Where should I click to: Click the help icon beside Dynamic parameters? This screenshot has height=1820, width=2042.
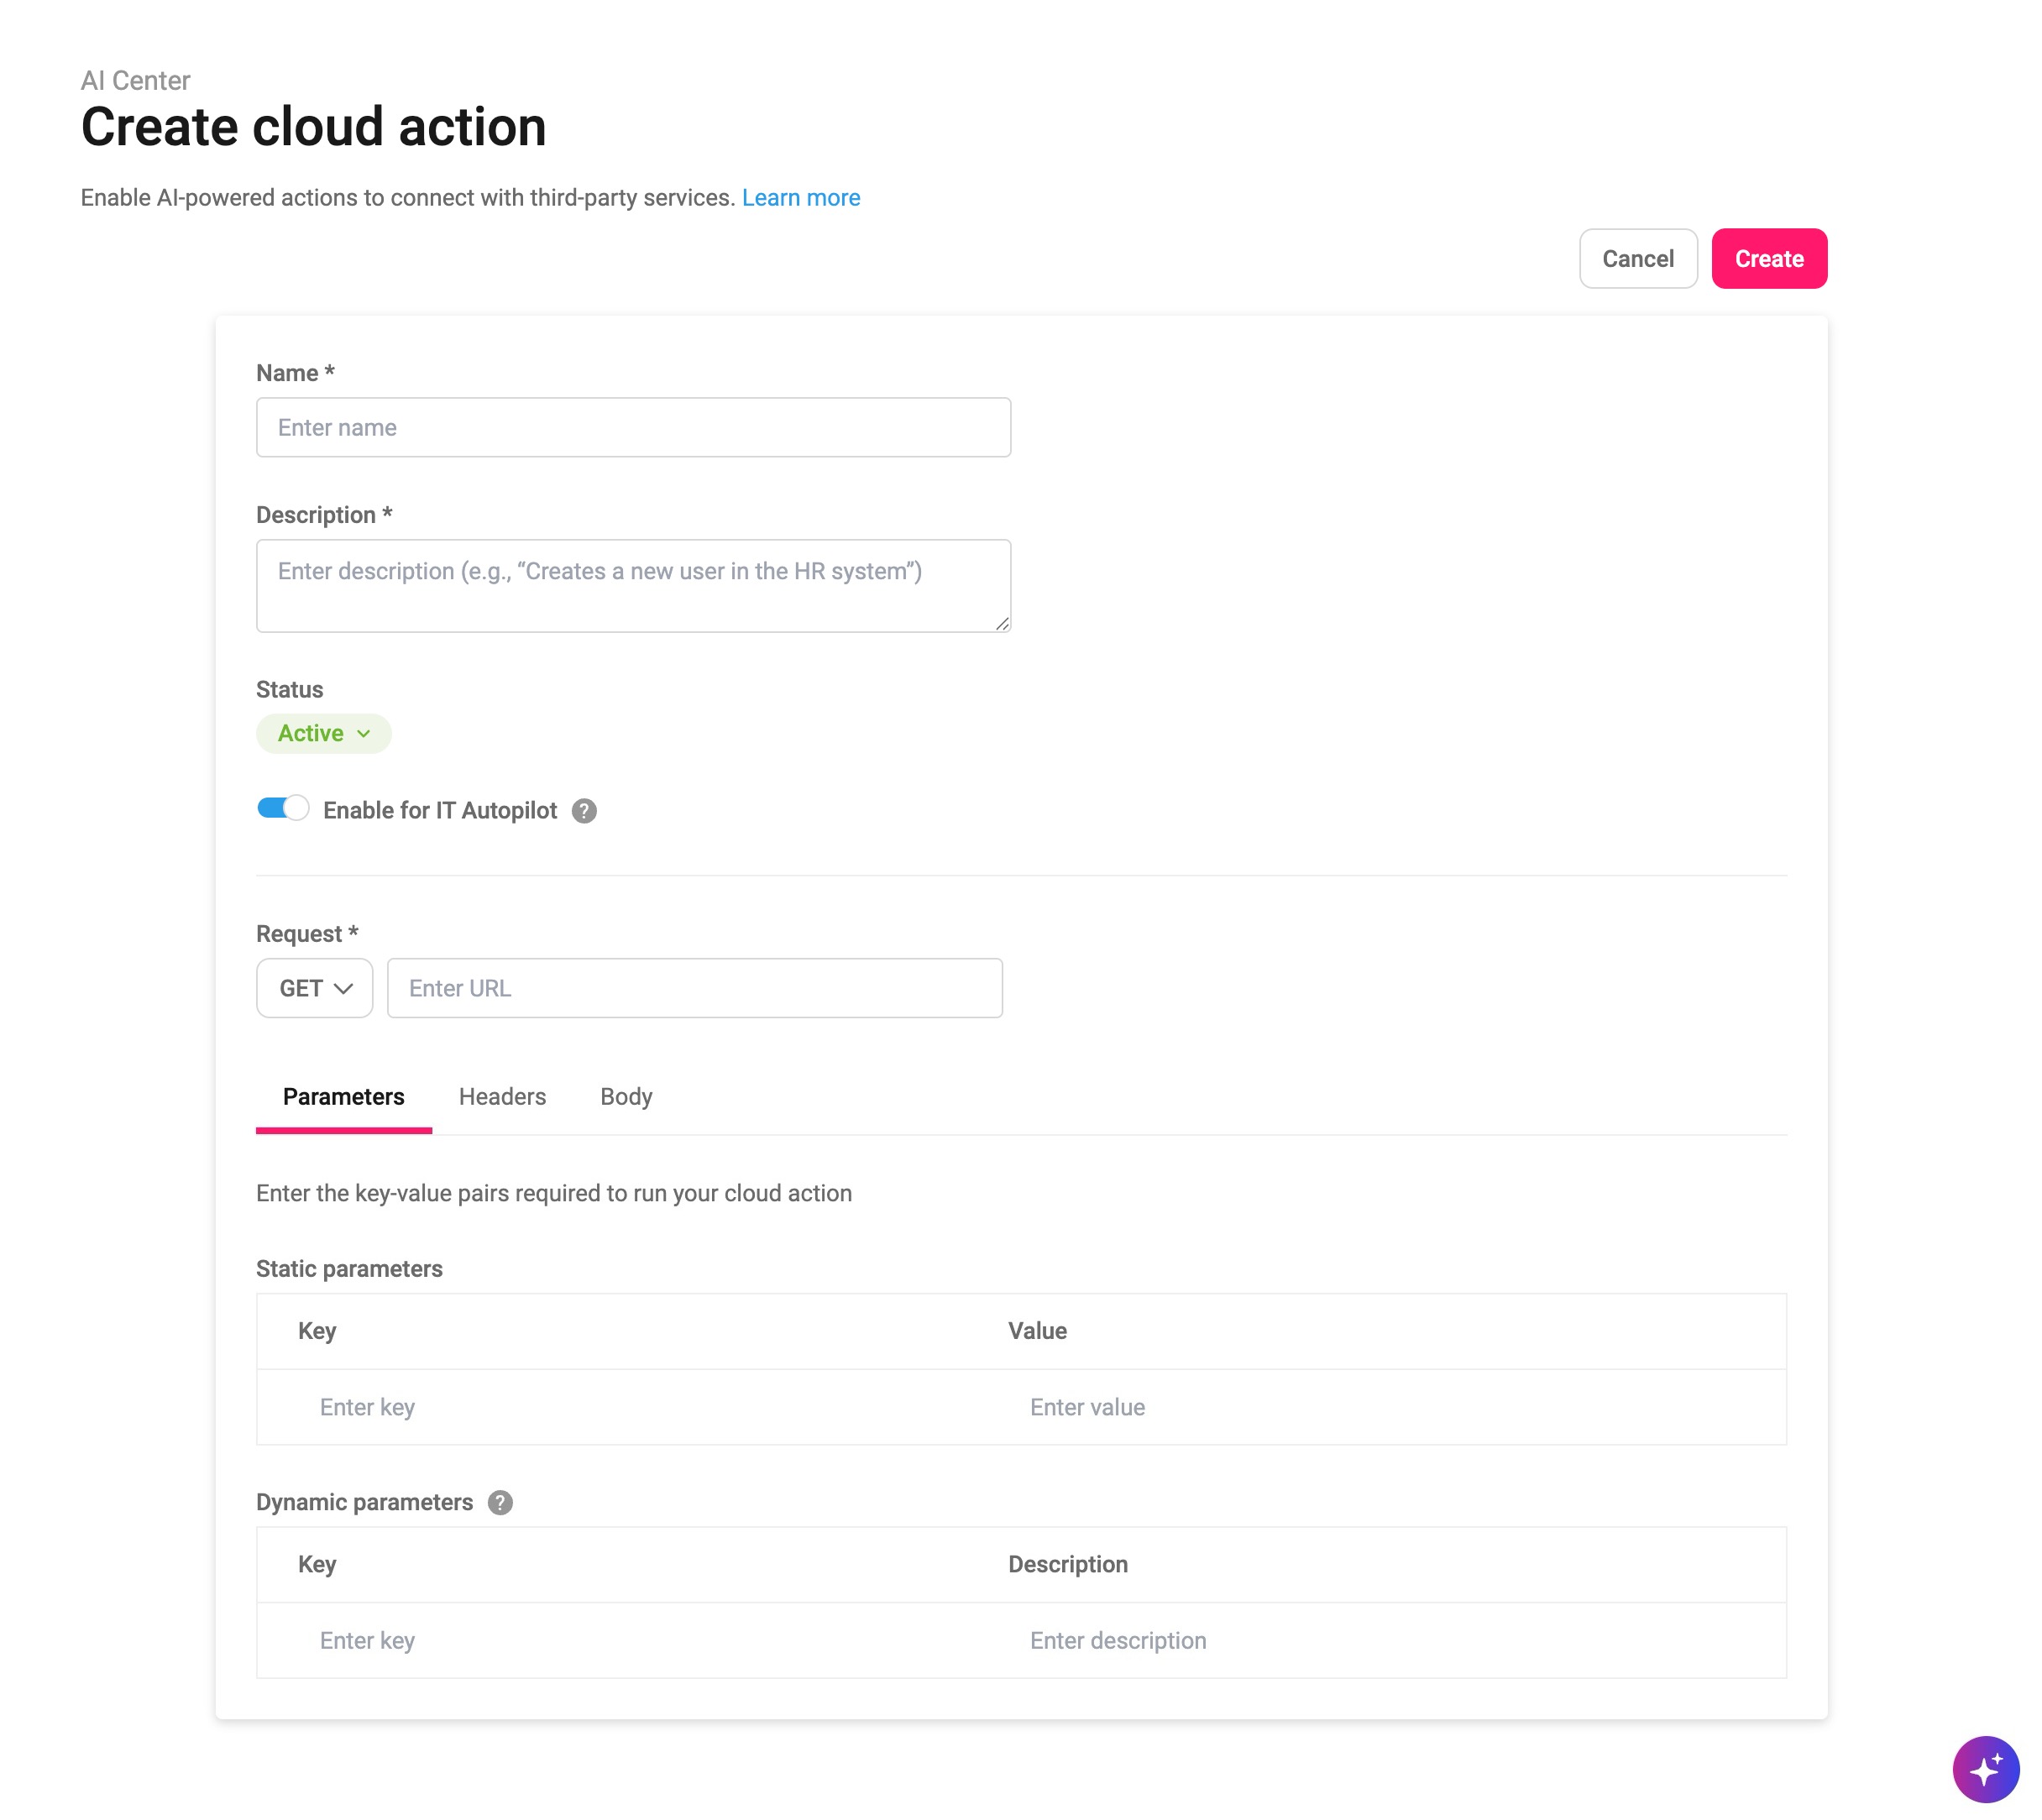[500, 1502]
